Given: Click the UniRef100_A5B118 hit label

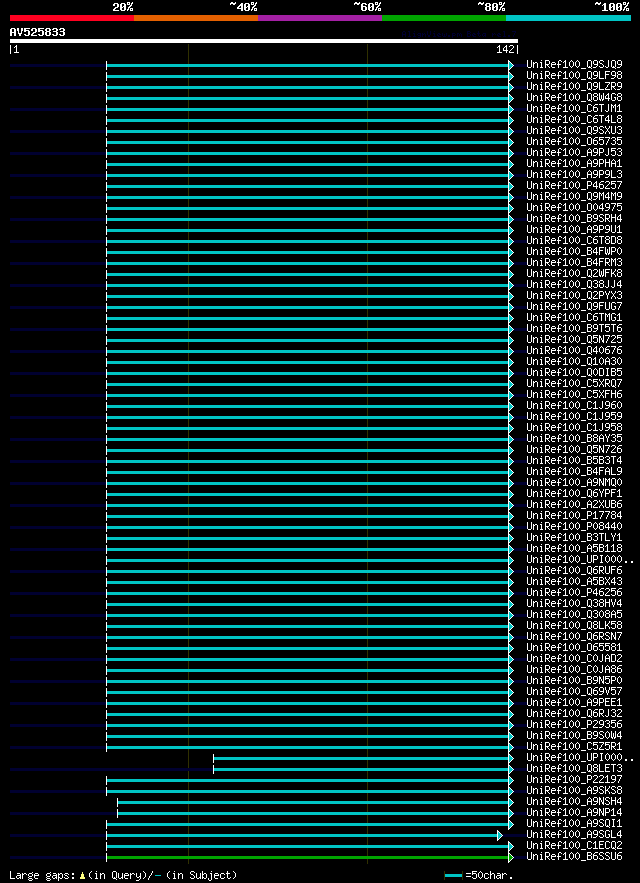Looking at the screenshot, I should [x=574, y=548].
